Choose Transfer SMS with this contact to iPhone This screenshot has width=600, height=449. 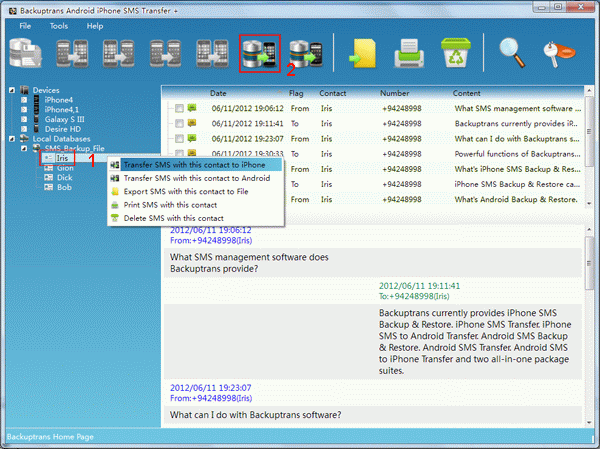(196, 165)
